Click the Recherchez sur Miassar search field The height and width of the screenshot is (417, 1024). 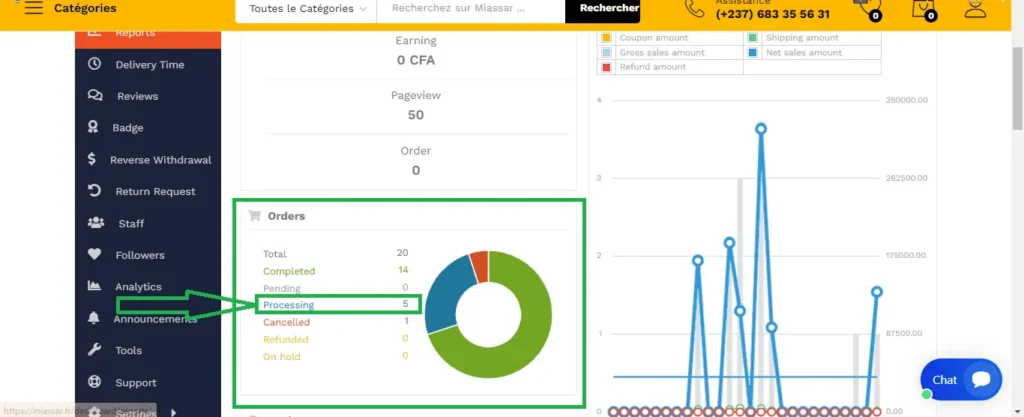(x=470, y=9)
